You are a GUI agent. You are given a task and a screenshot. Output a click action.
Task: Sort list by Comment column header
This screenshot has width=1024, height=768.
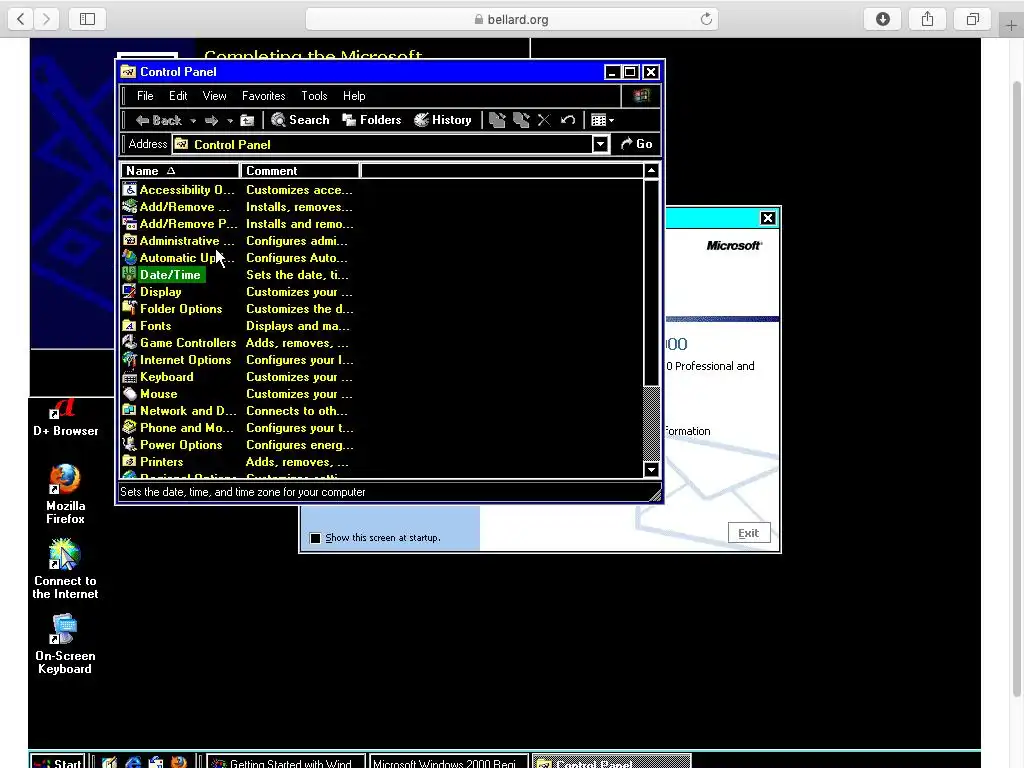(300, 171)
